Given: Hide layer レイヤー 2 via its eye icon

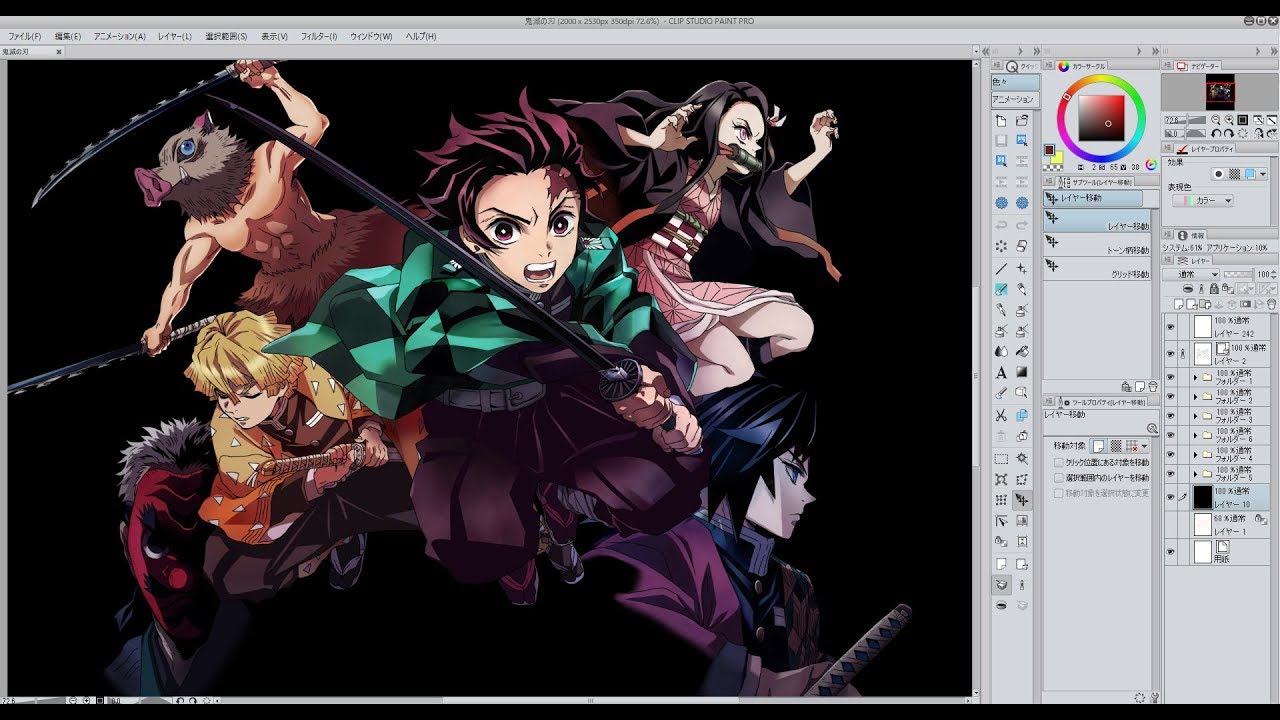Looking at the screenshot, I should click(1170, 353).
